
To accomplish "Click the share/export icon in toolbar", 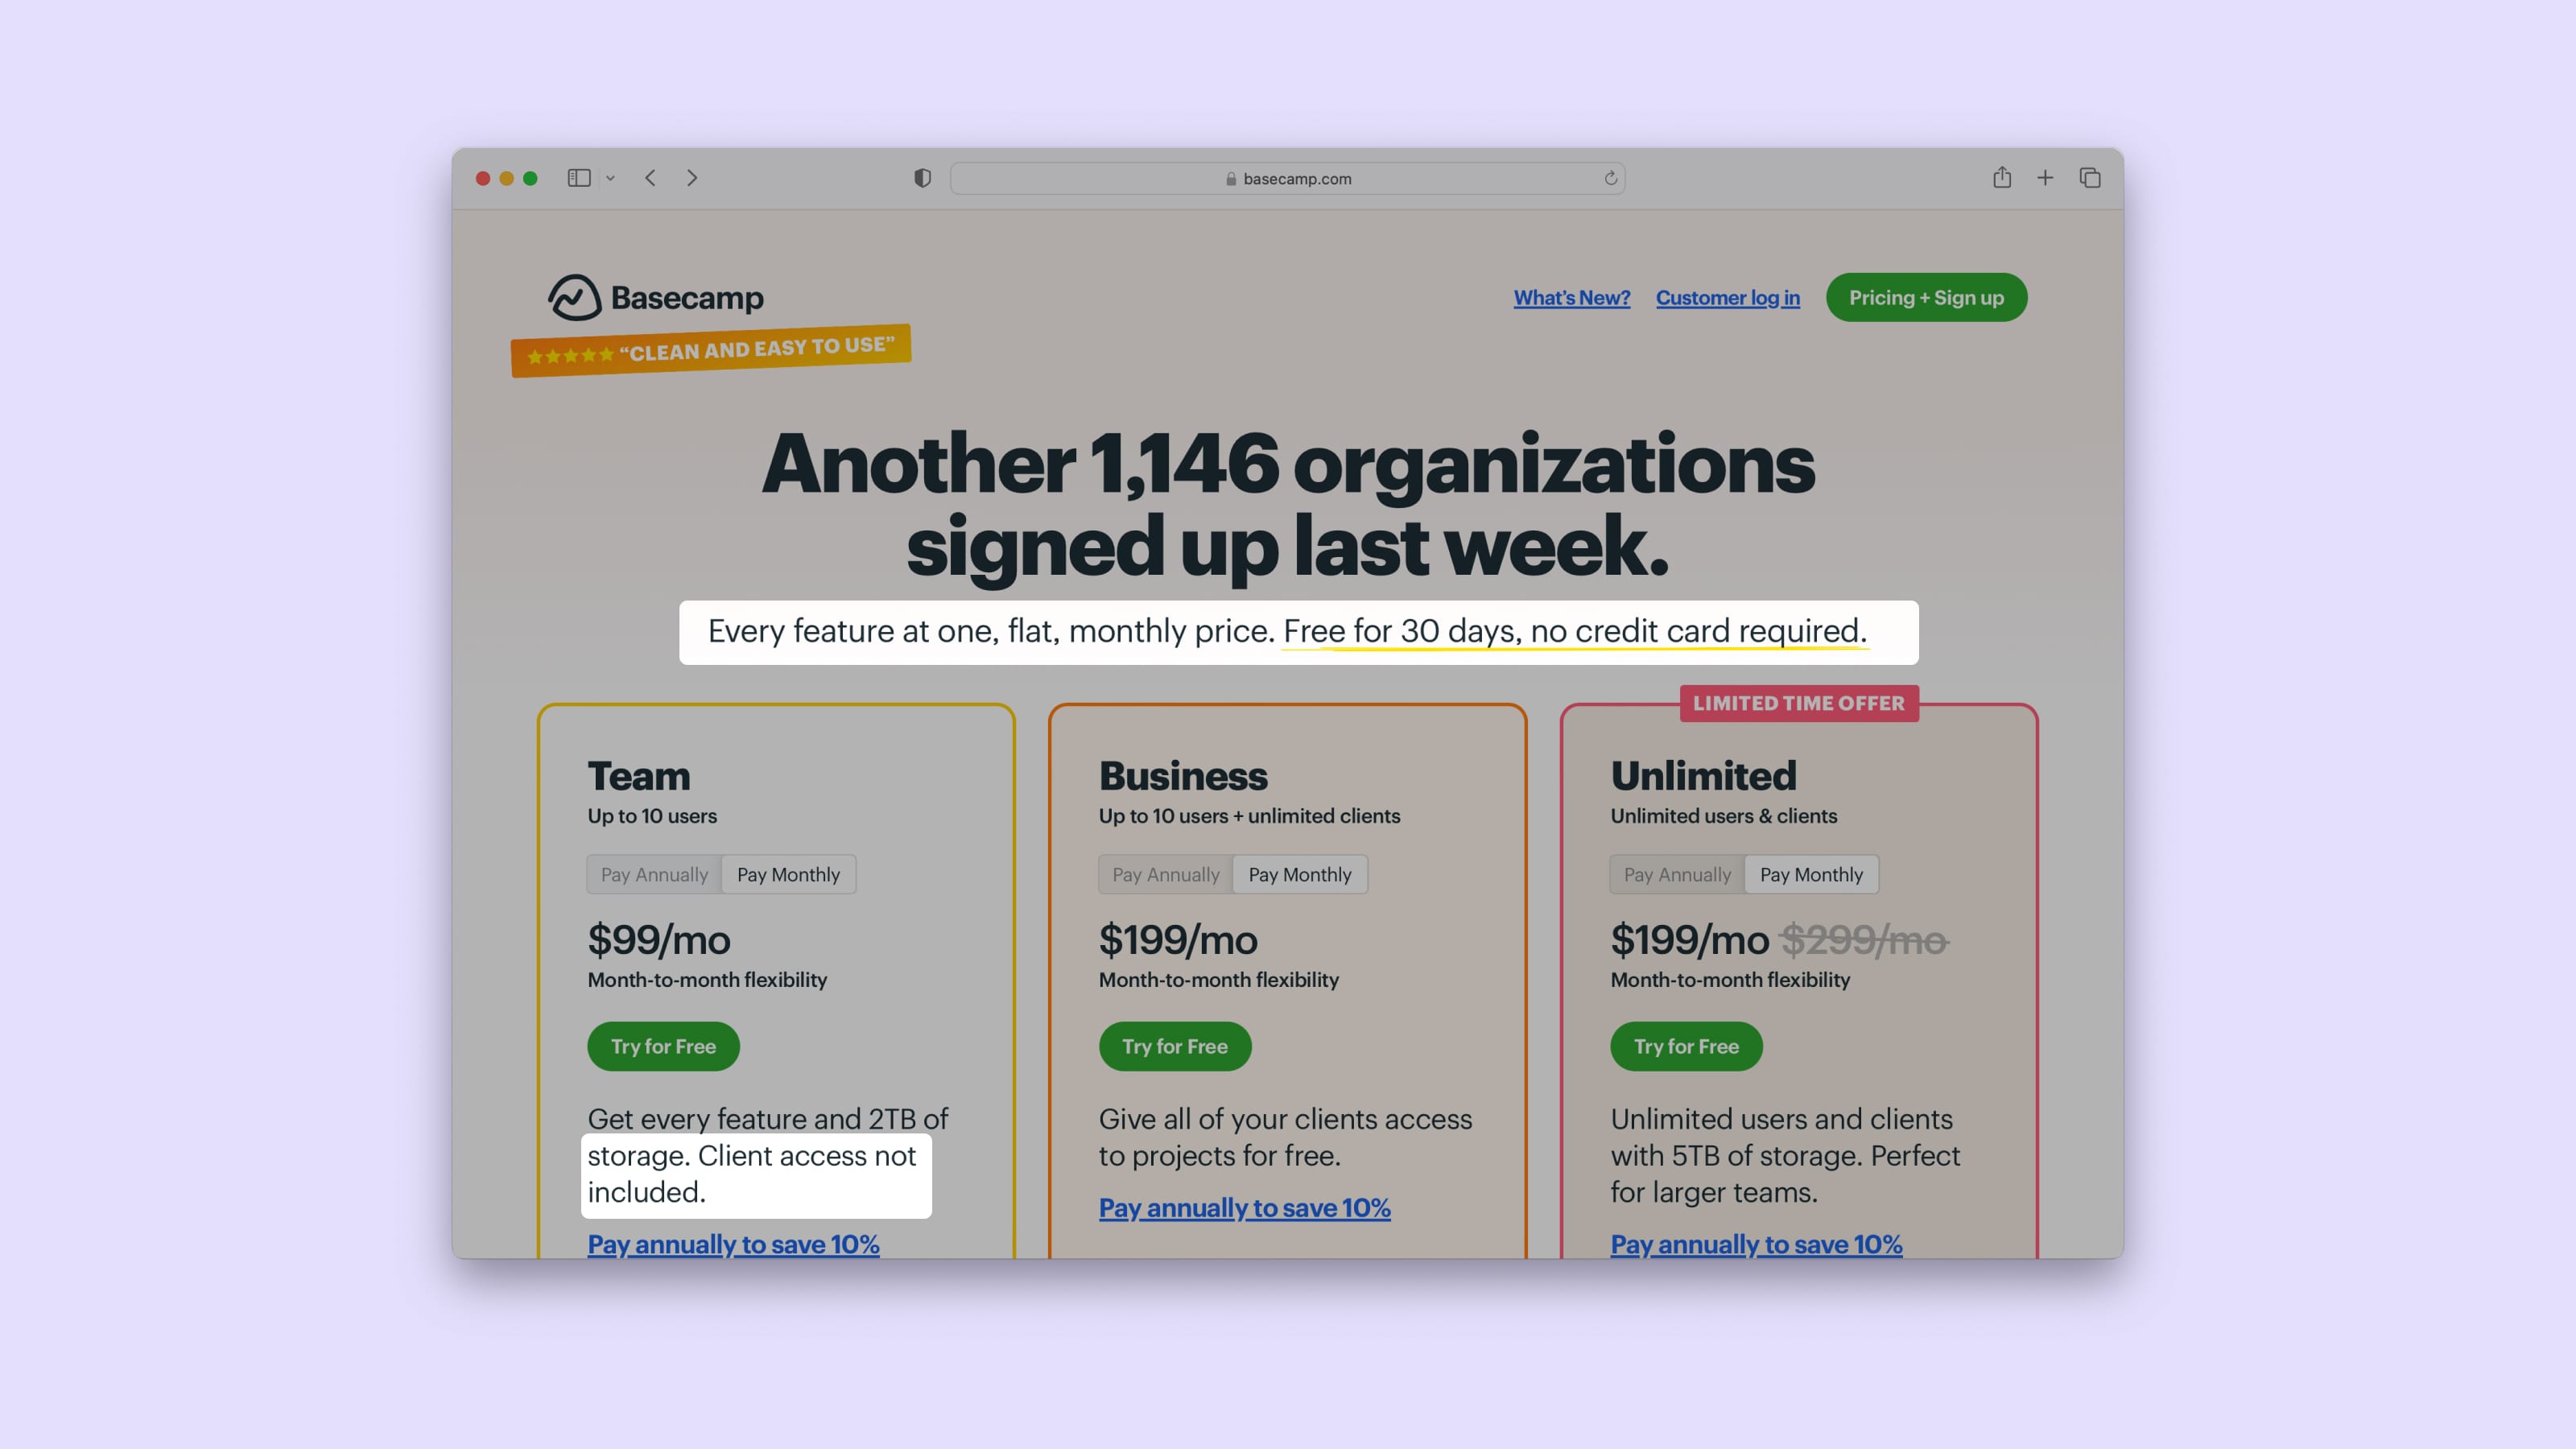I will (2001, 177).
